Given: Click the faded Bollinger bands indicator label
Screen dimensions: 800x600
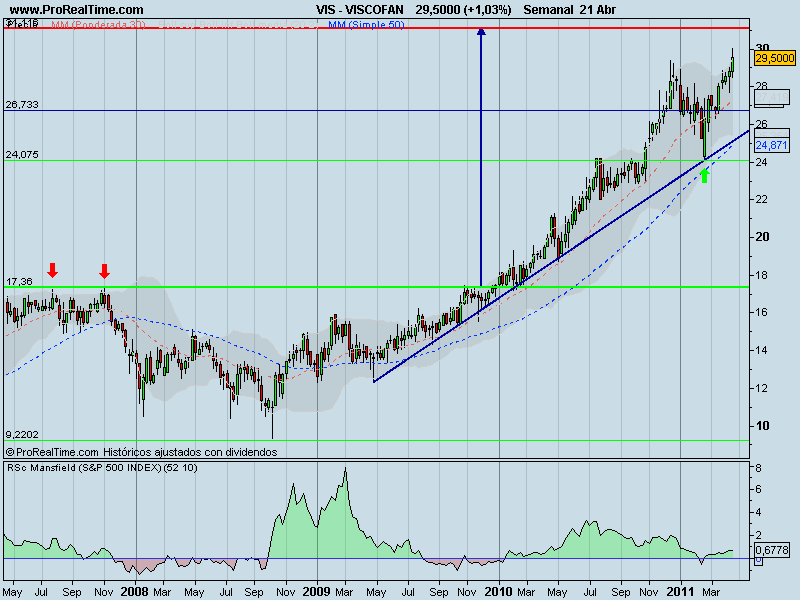Looking at the screenshot, I should point(237,24).
